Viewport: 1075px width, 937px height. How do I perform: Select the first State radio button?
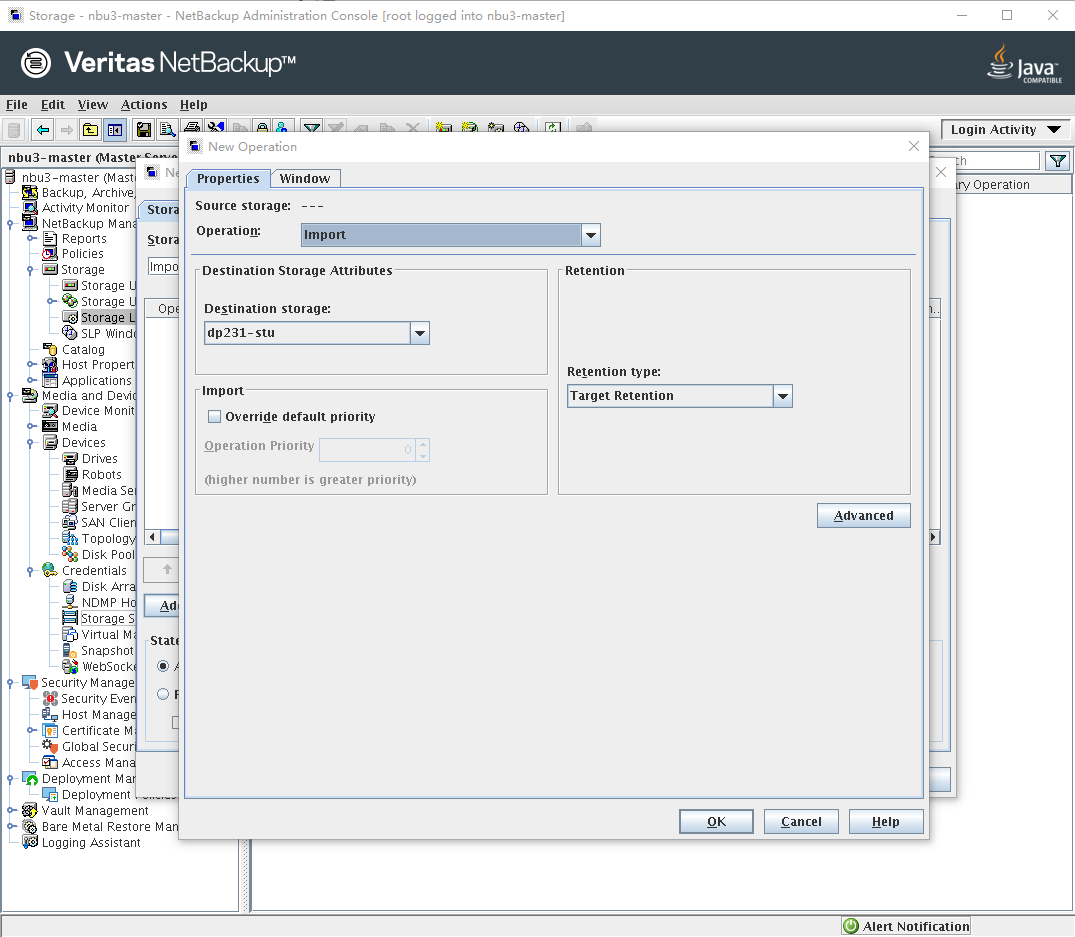163,666
